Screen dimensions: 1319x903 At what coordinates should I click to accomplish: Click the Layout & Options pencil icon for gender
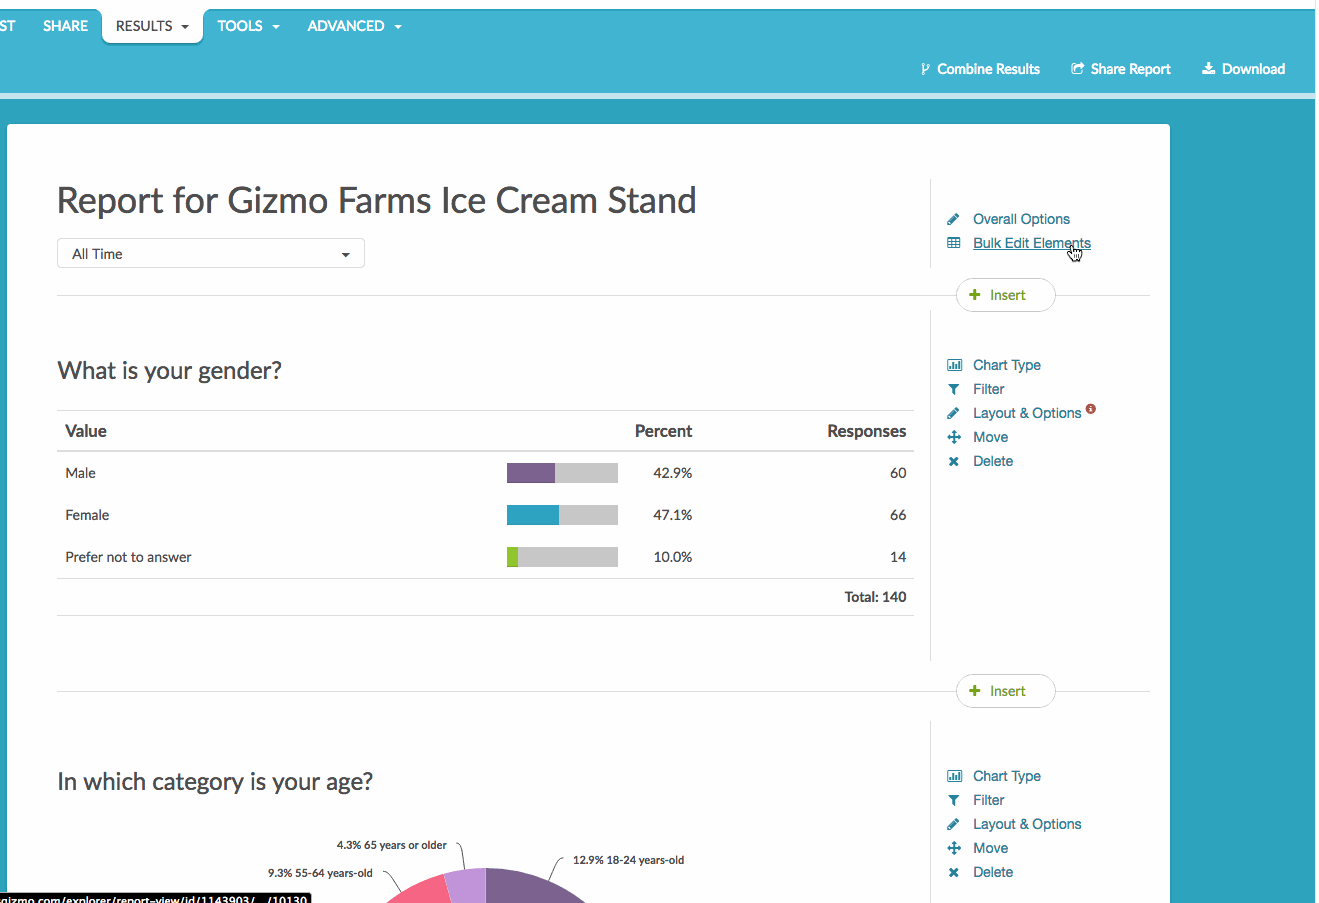coord(953,413)
